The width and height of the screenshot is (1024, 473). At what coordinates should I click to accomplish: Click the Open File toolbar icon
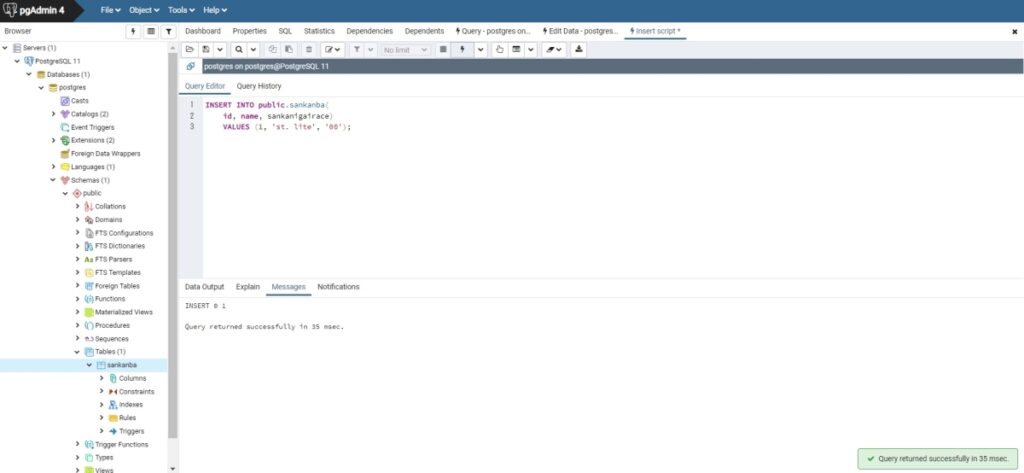coord(190,49)
